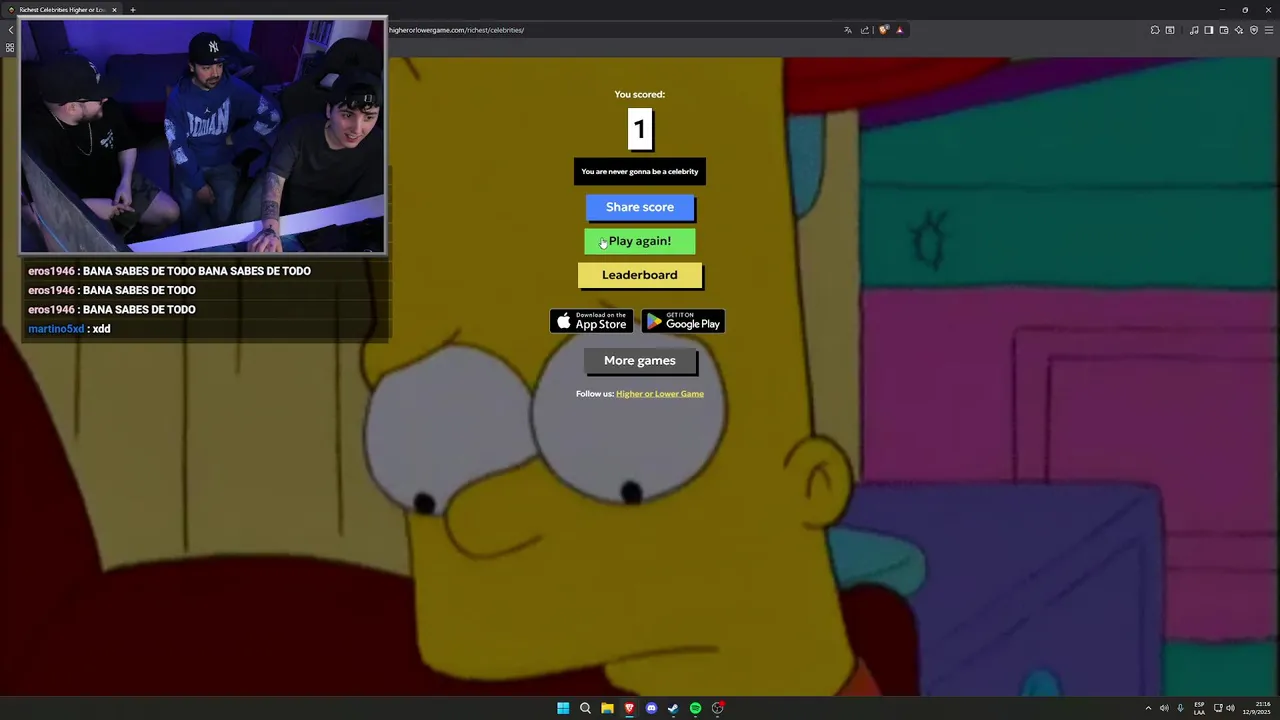Open Discord from the taskbar
The image size is (1280, 720).
(x=651, y=708)
